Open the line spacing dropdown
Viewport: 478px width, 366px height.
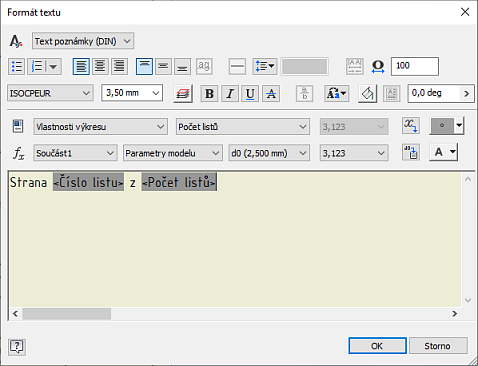click(264, 66)
